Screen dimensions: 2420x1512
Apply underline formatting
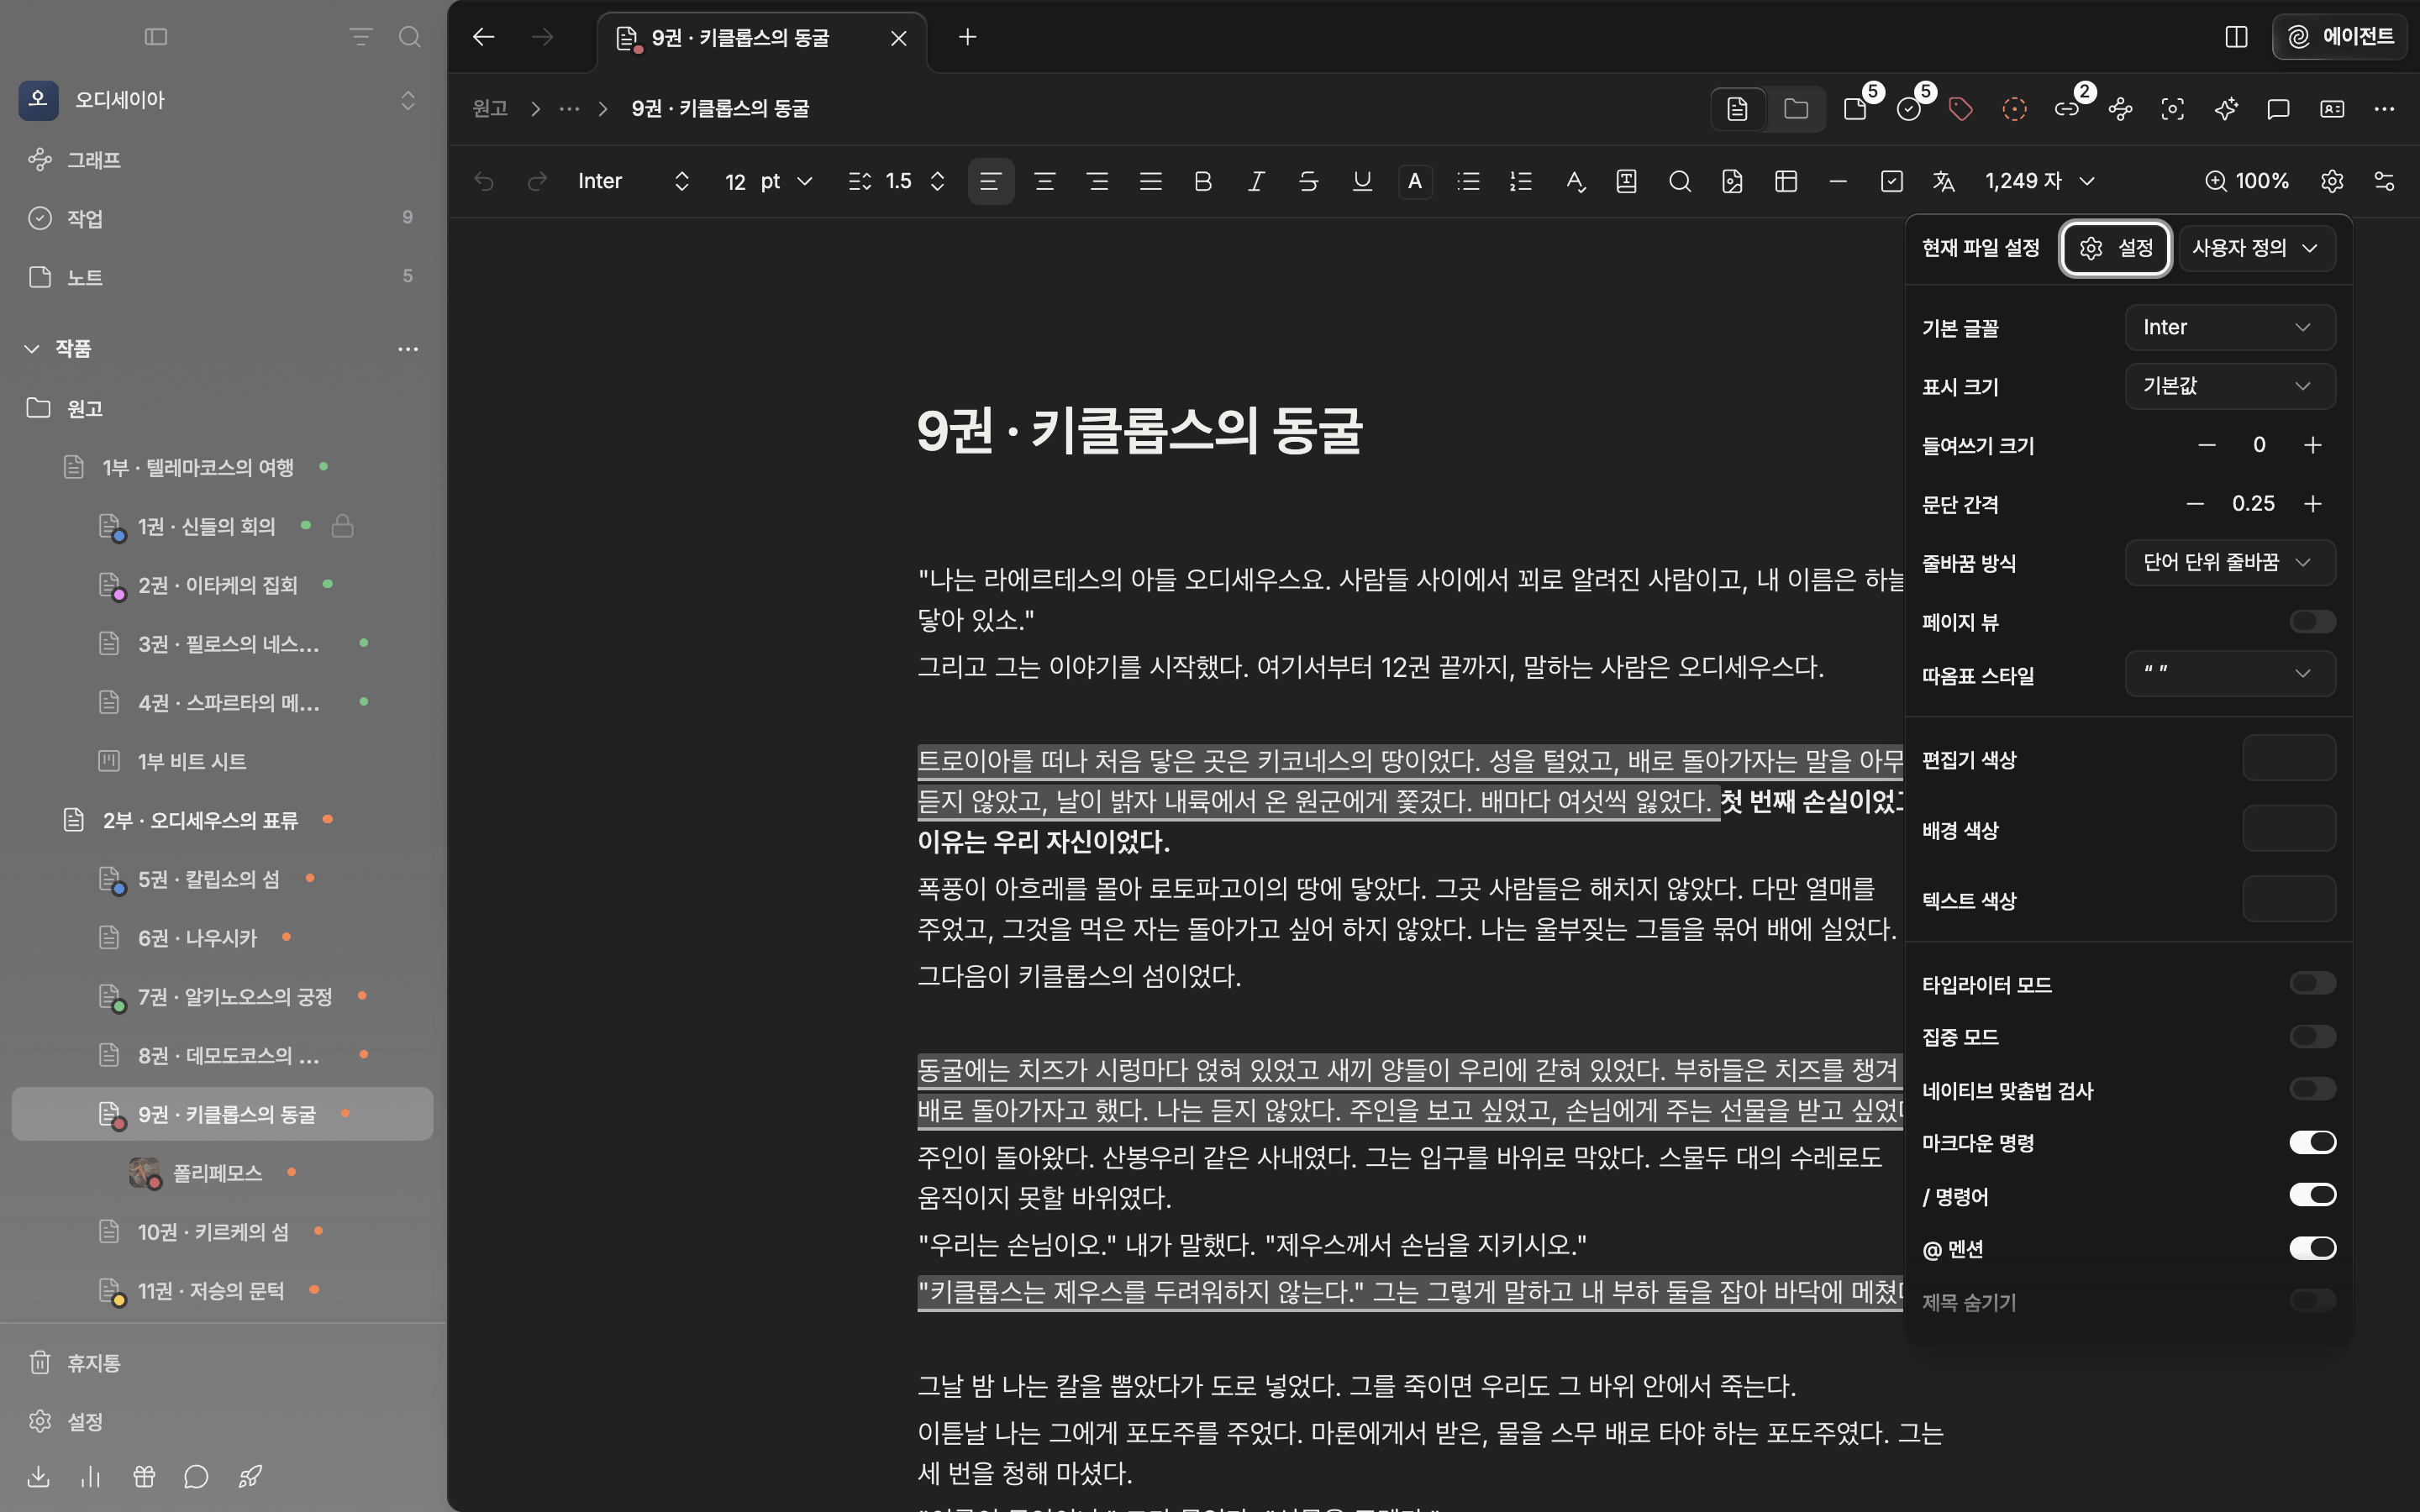coord(1362,181)
